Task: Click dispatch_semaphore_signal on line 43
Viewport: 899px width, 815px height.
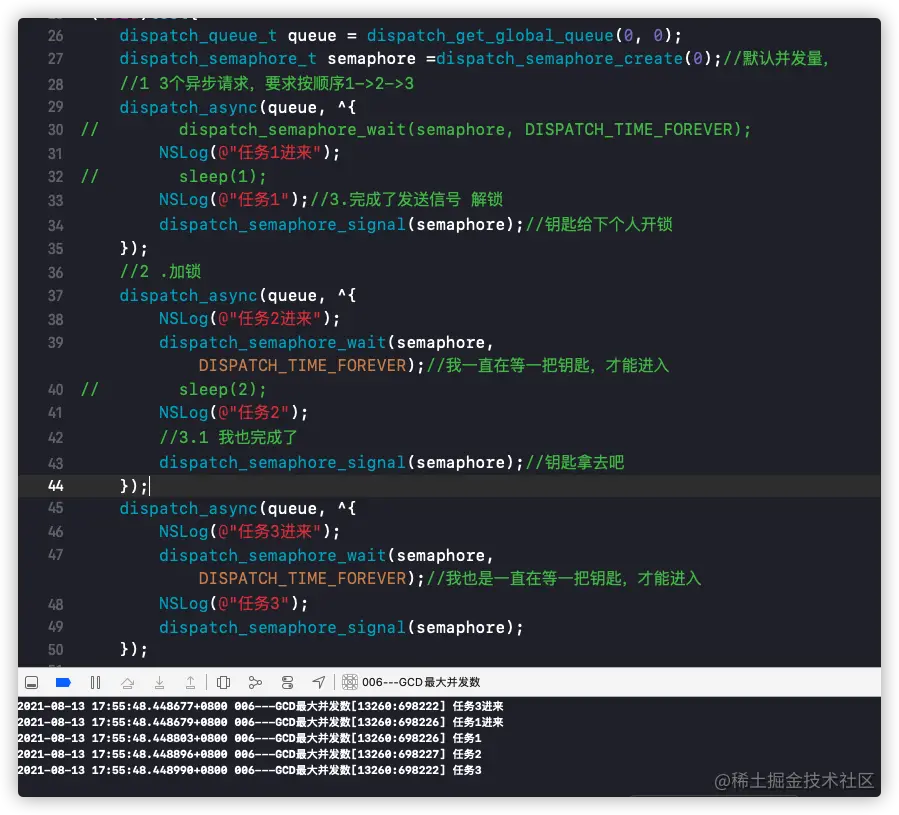Action: click(x=282, y=462)
